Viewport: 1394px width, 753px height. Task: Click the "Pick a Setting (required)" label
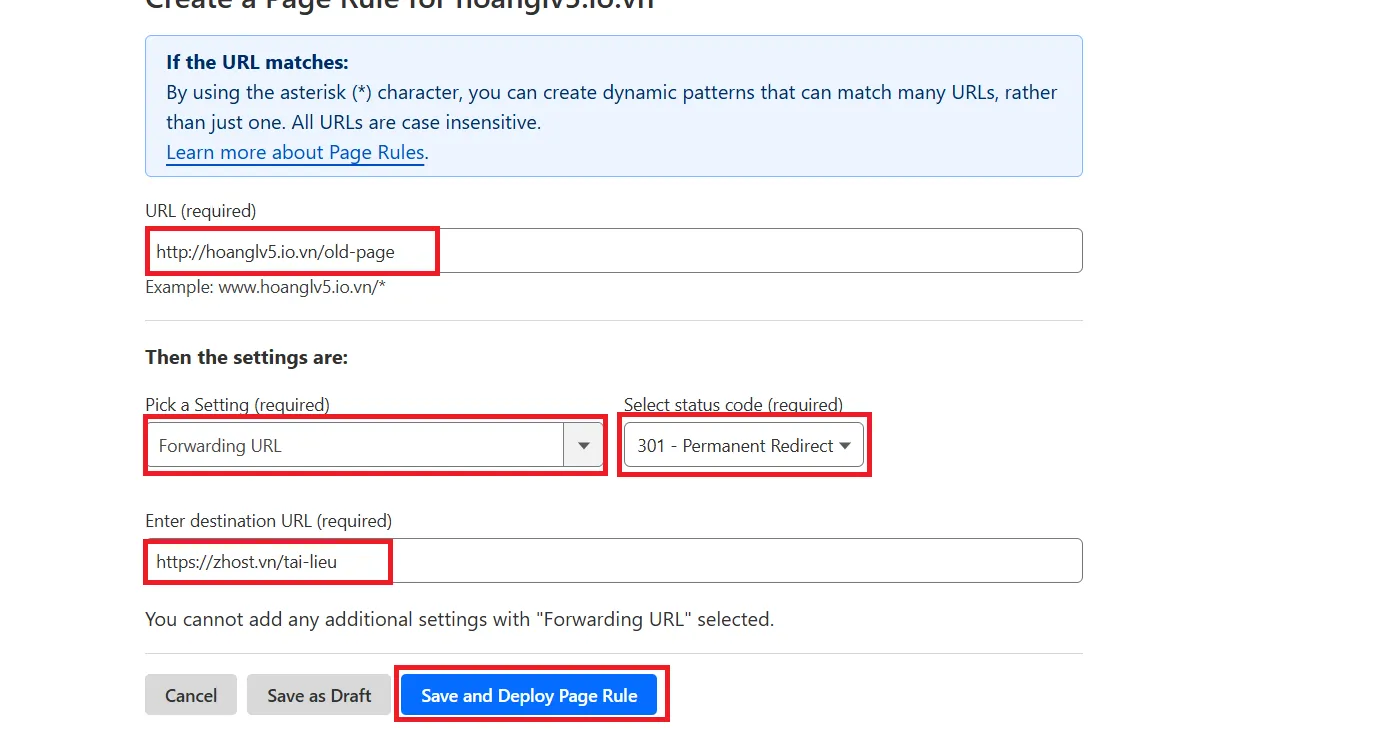pos(237,405)
